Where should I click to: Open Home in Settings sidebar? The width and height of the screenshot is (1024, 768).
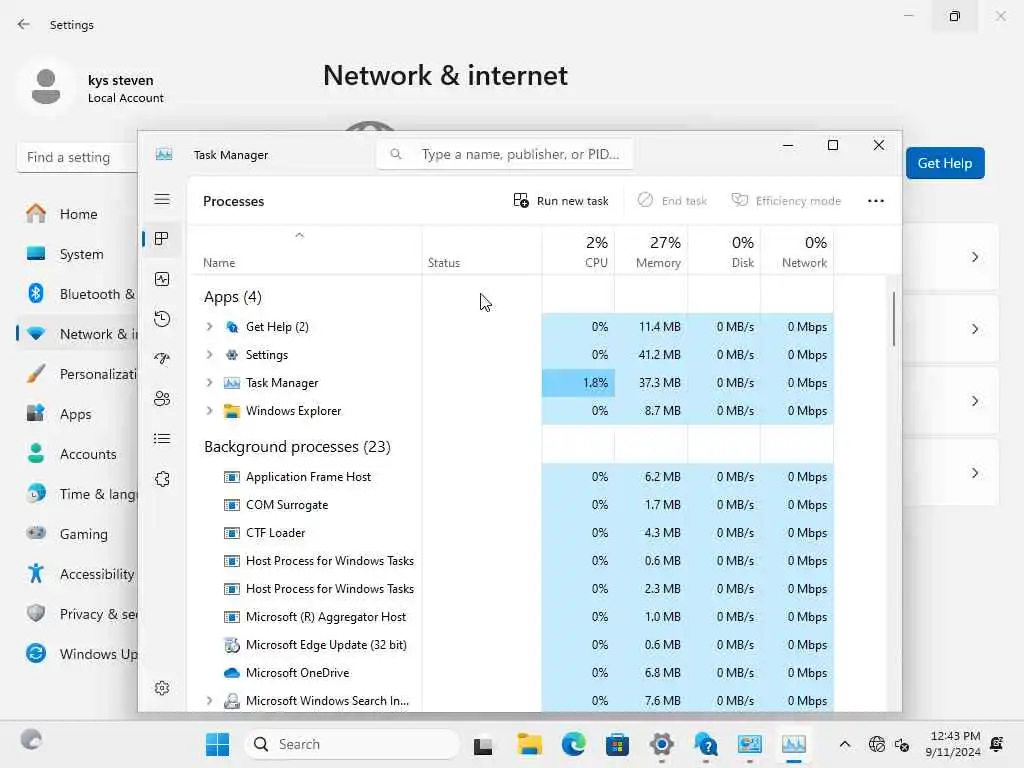[x=78, y=214]
